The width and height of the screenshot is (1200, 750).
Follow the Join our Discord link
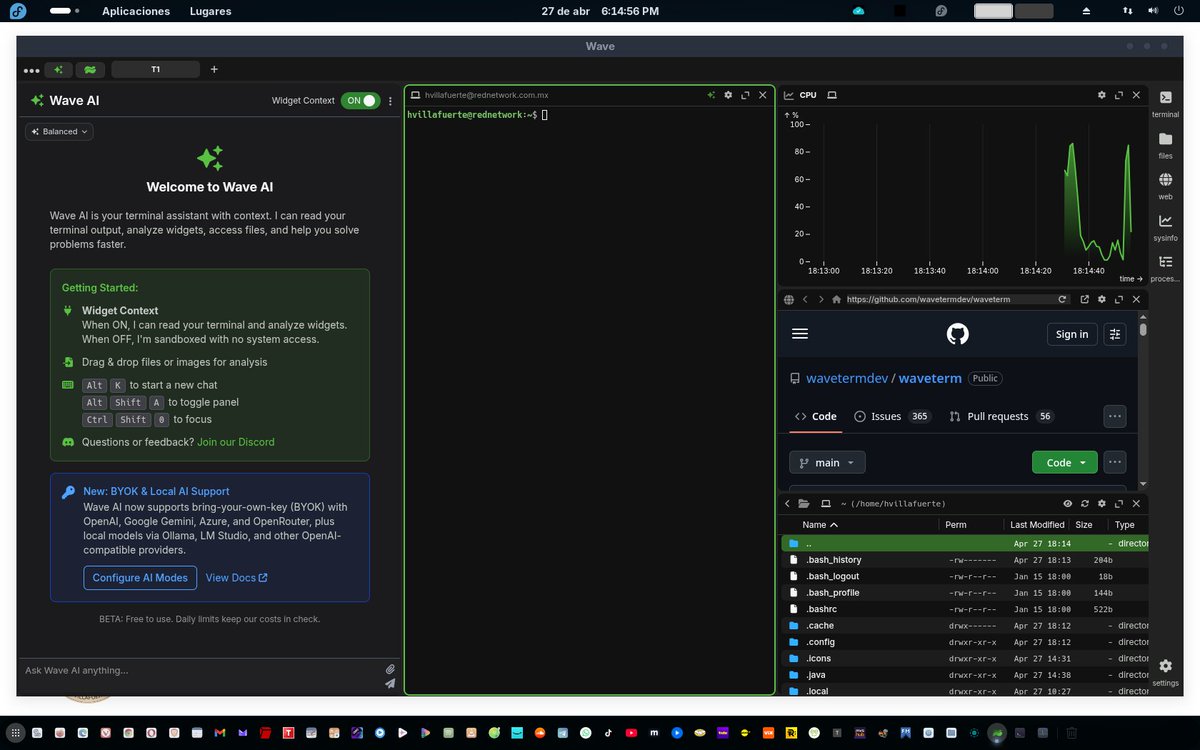(236, 442)
